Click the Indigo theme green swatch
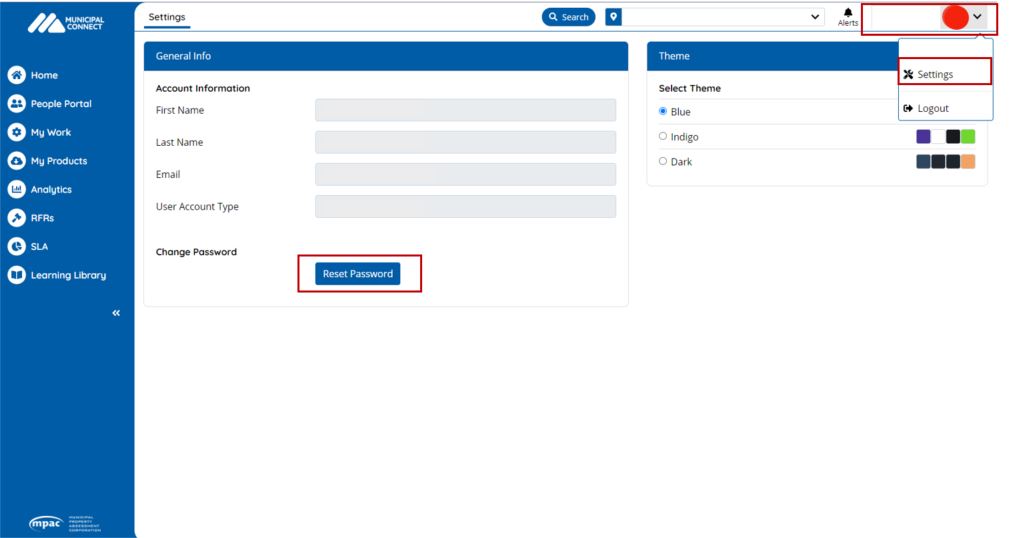Viewport: 1015px width, 538px height. (x=968, y=137)
